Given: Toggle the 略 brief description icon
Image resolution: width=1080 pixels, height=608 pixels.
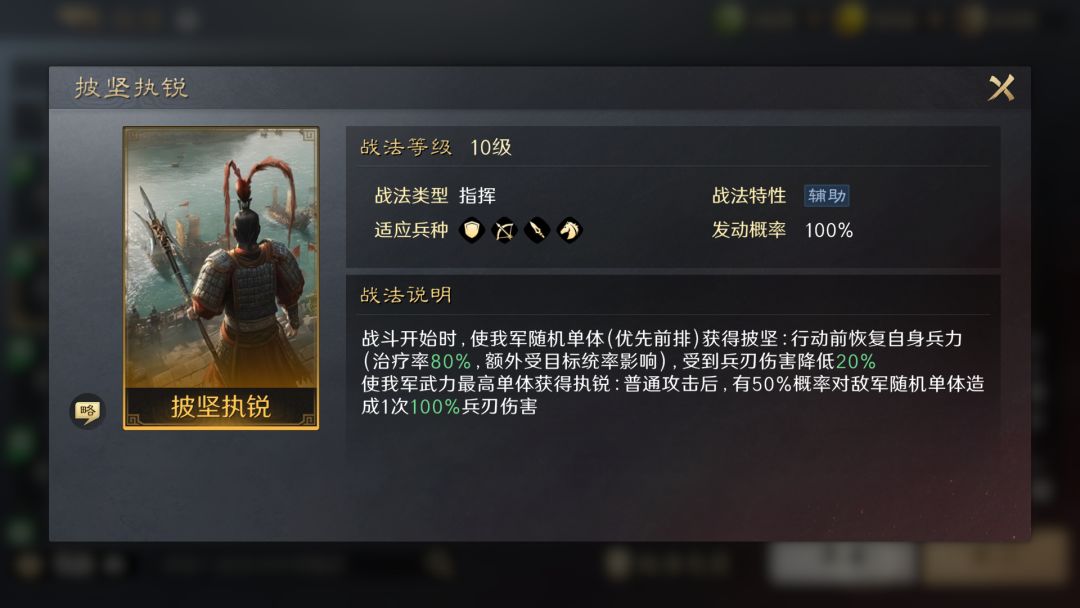Looking at the screenshot, I should (x=87, y=412).
